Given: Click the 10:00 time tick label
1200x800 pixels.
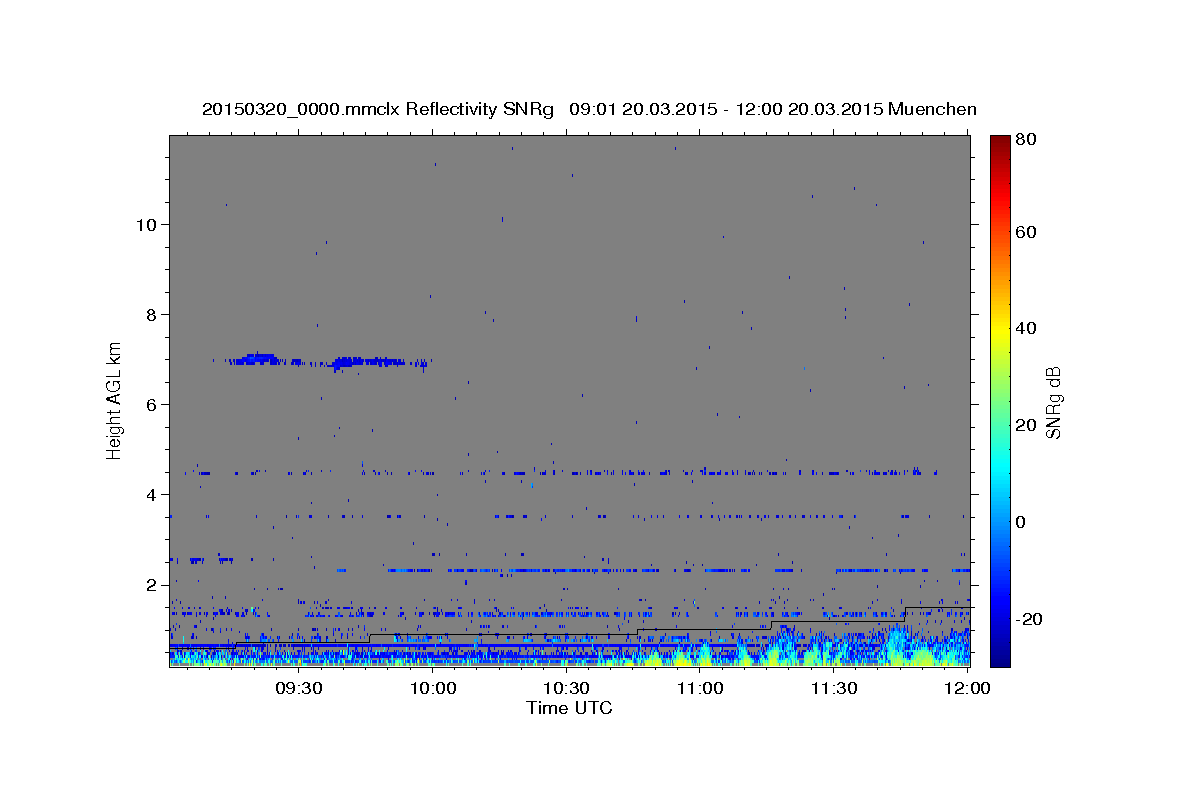Looking at the screenshot, I should tap(433, 688).
